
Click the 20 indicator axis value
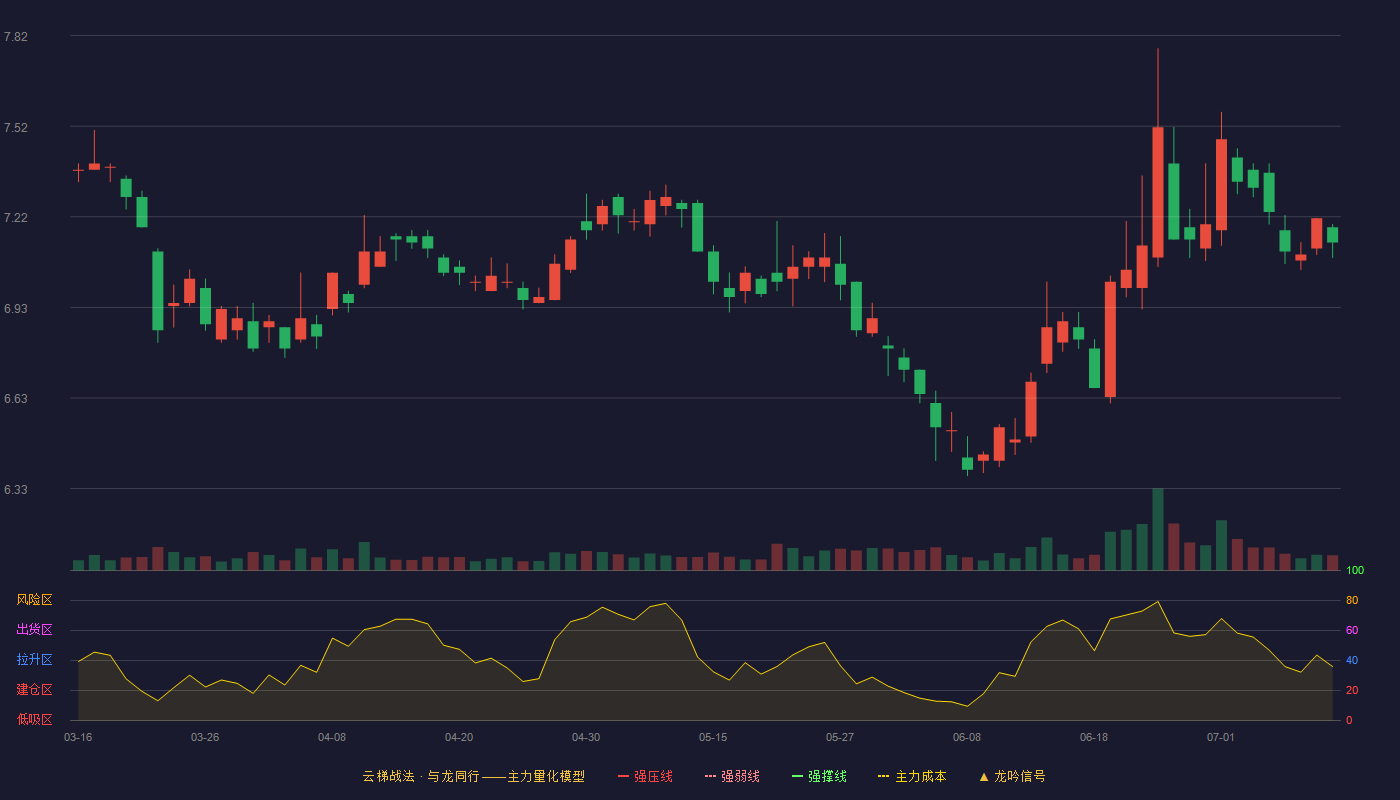coord(1352,690)
